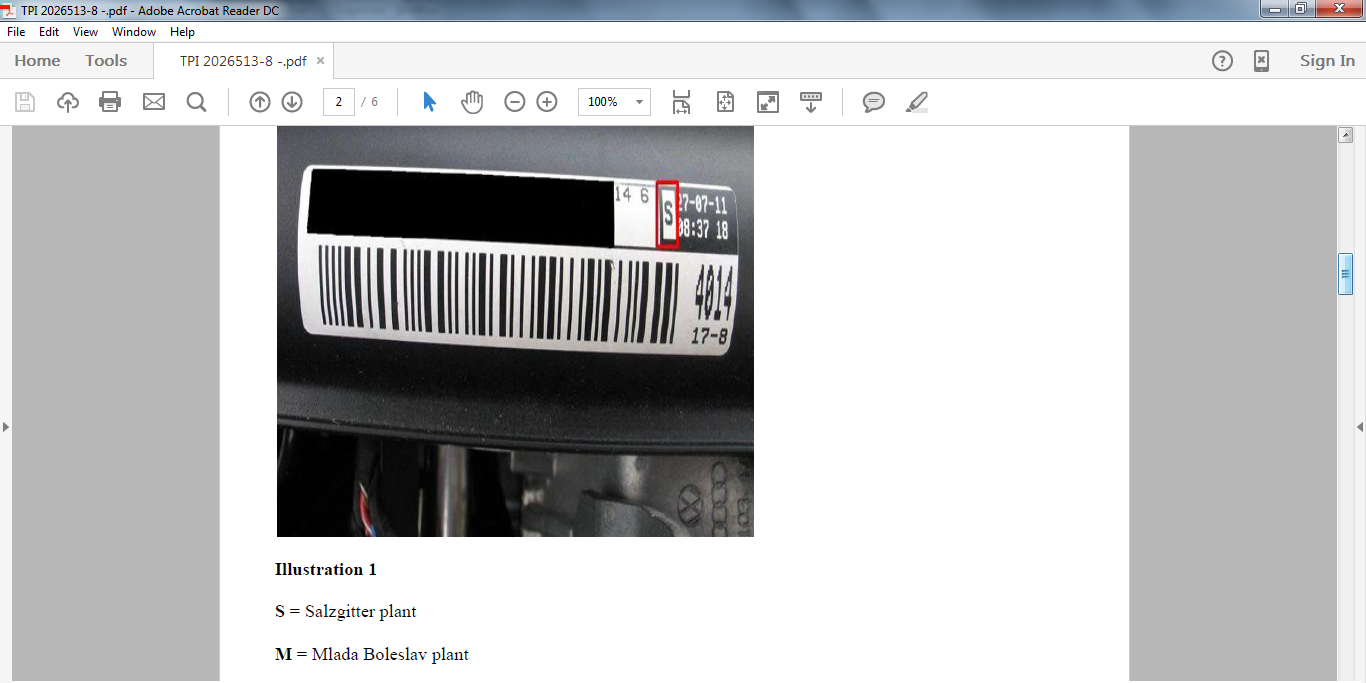Click the fit full page icon
Image resolution: width=1366 pixels, height=683 pixels.
726,102
